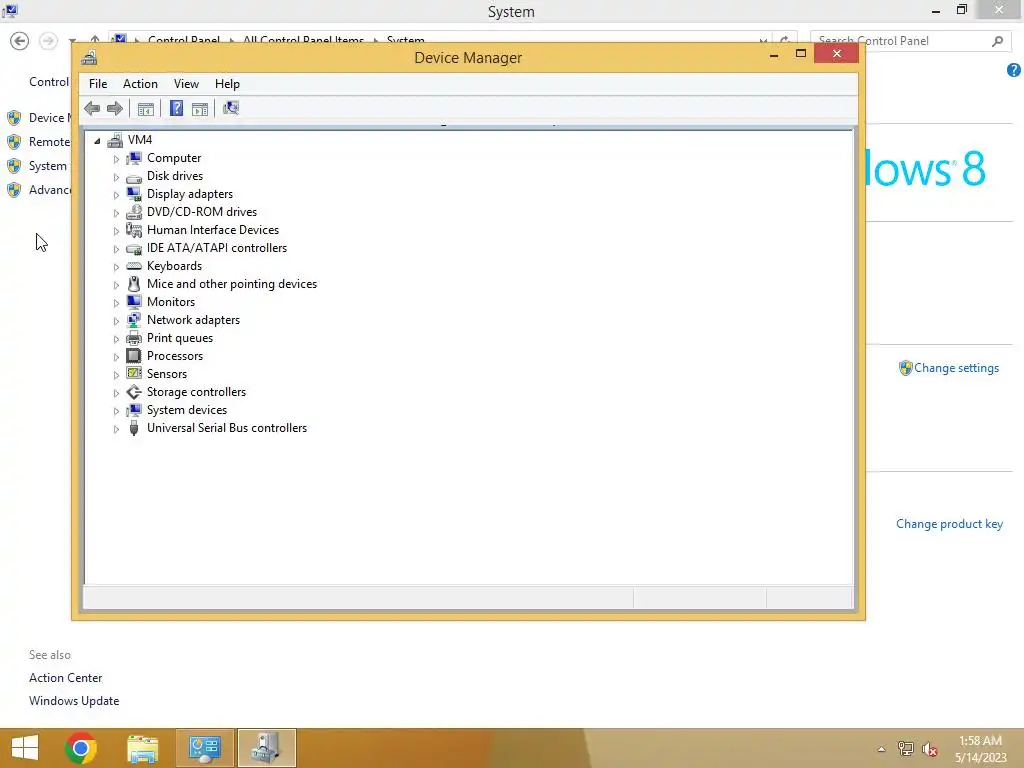Click the Forward arrow in Device Manager toolbar
Screen dimensions: 1024x768
click(114, 108)
